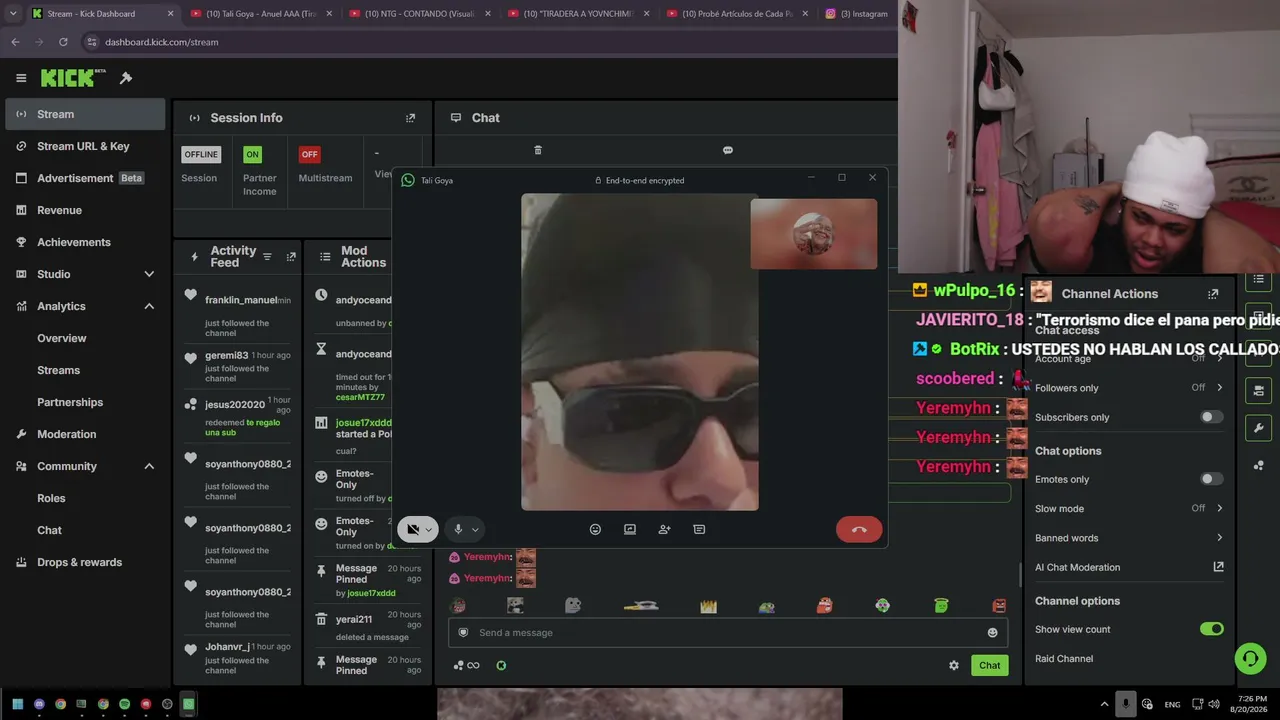Screen dimensions: 1280x720
Task: Open Stream URL & Key page
Action: coord(85,146)
